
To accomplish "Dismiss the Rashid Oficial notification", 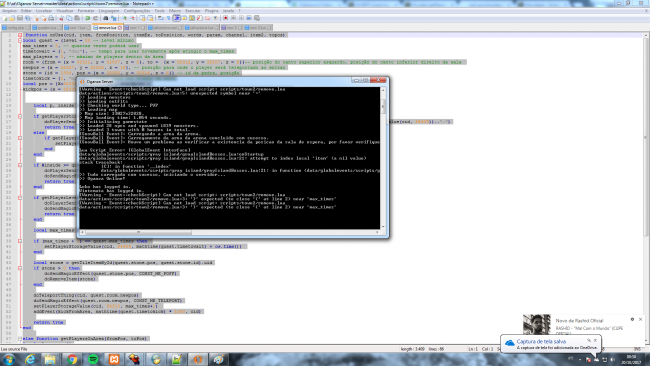I will tap(640, 320).
